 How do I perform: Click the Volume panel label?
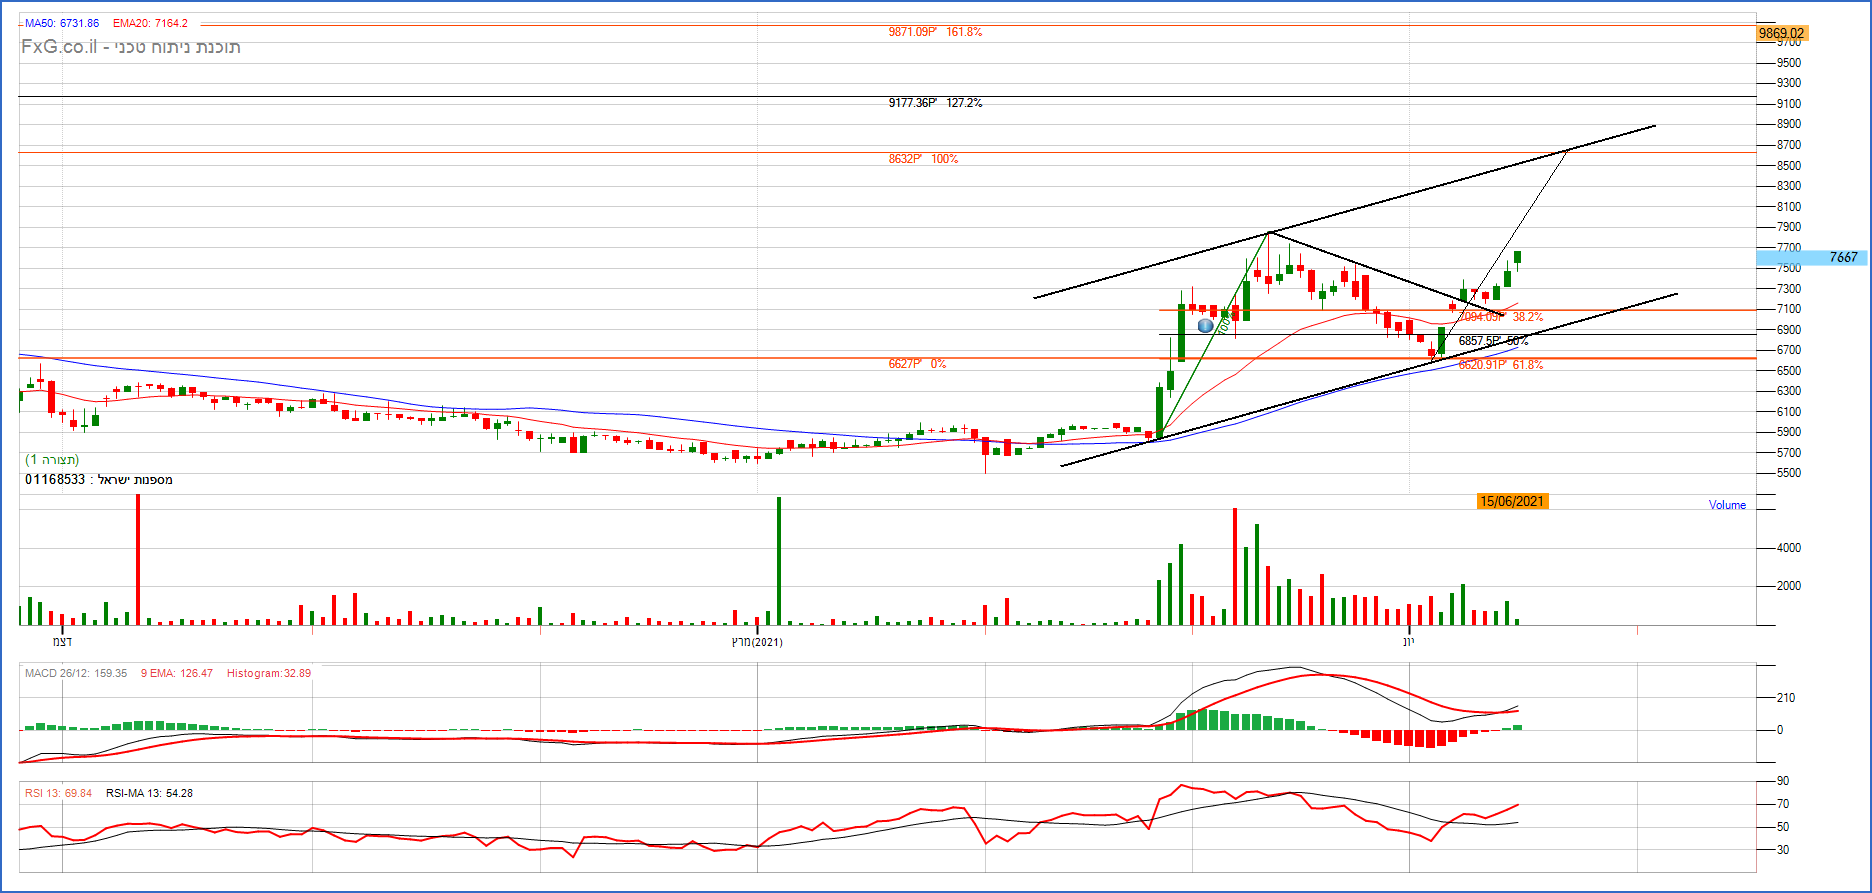(1727, 505)
